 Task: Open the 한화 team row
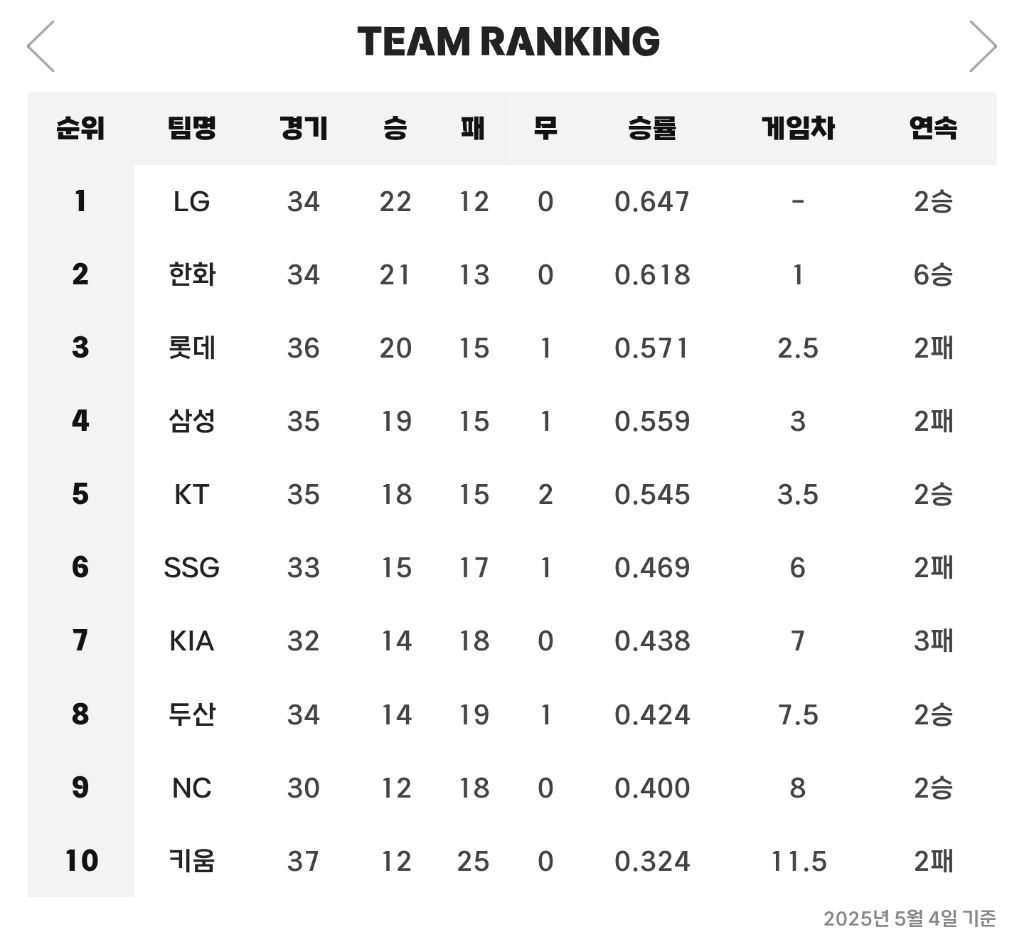[512, 274]
